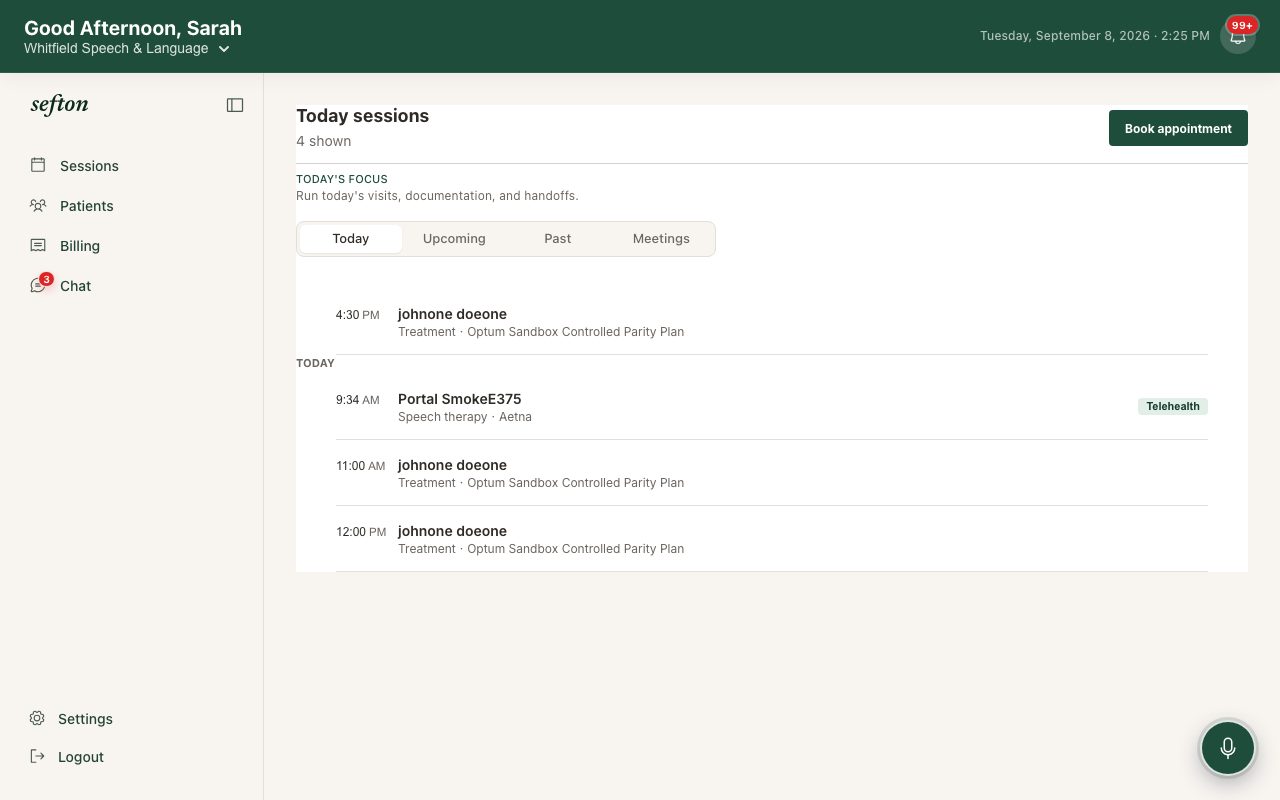Click the Chat bubble icon

(x=38, y=285)
